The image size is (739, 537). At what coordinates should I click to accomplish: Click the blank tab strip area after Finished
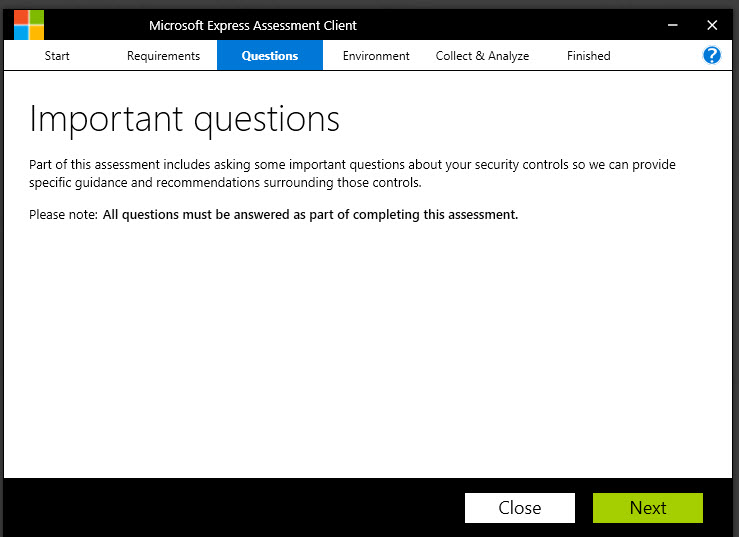coord(660,56)
